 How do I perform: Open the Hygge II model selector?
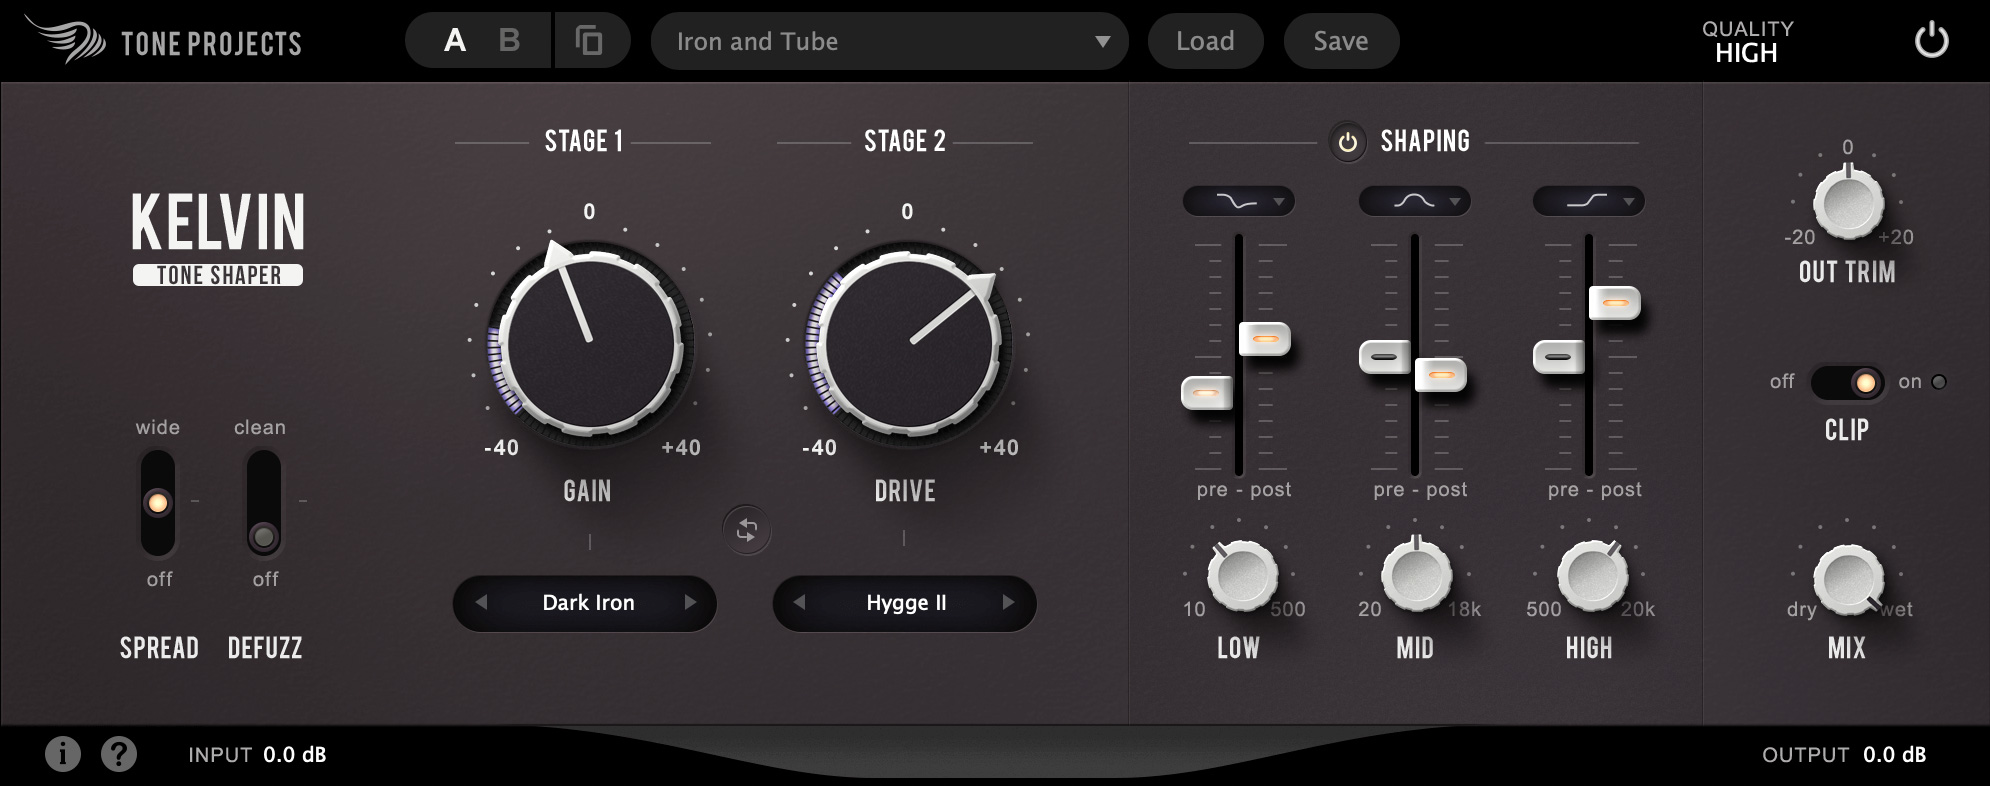pyautogui.click(x=906, y=602)
